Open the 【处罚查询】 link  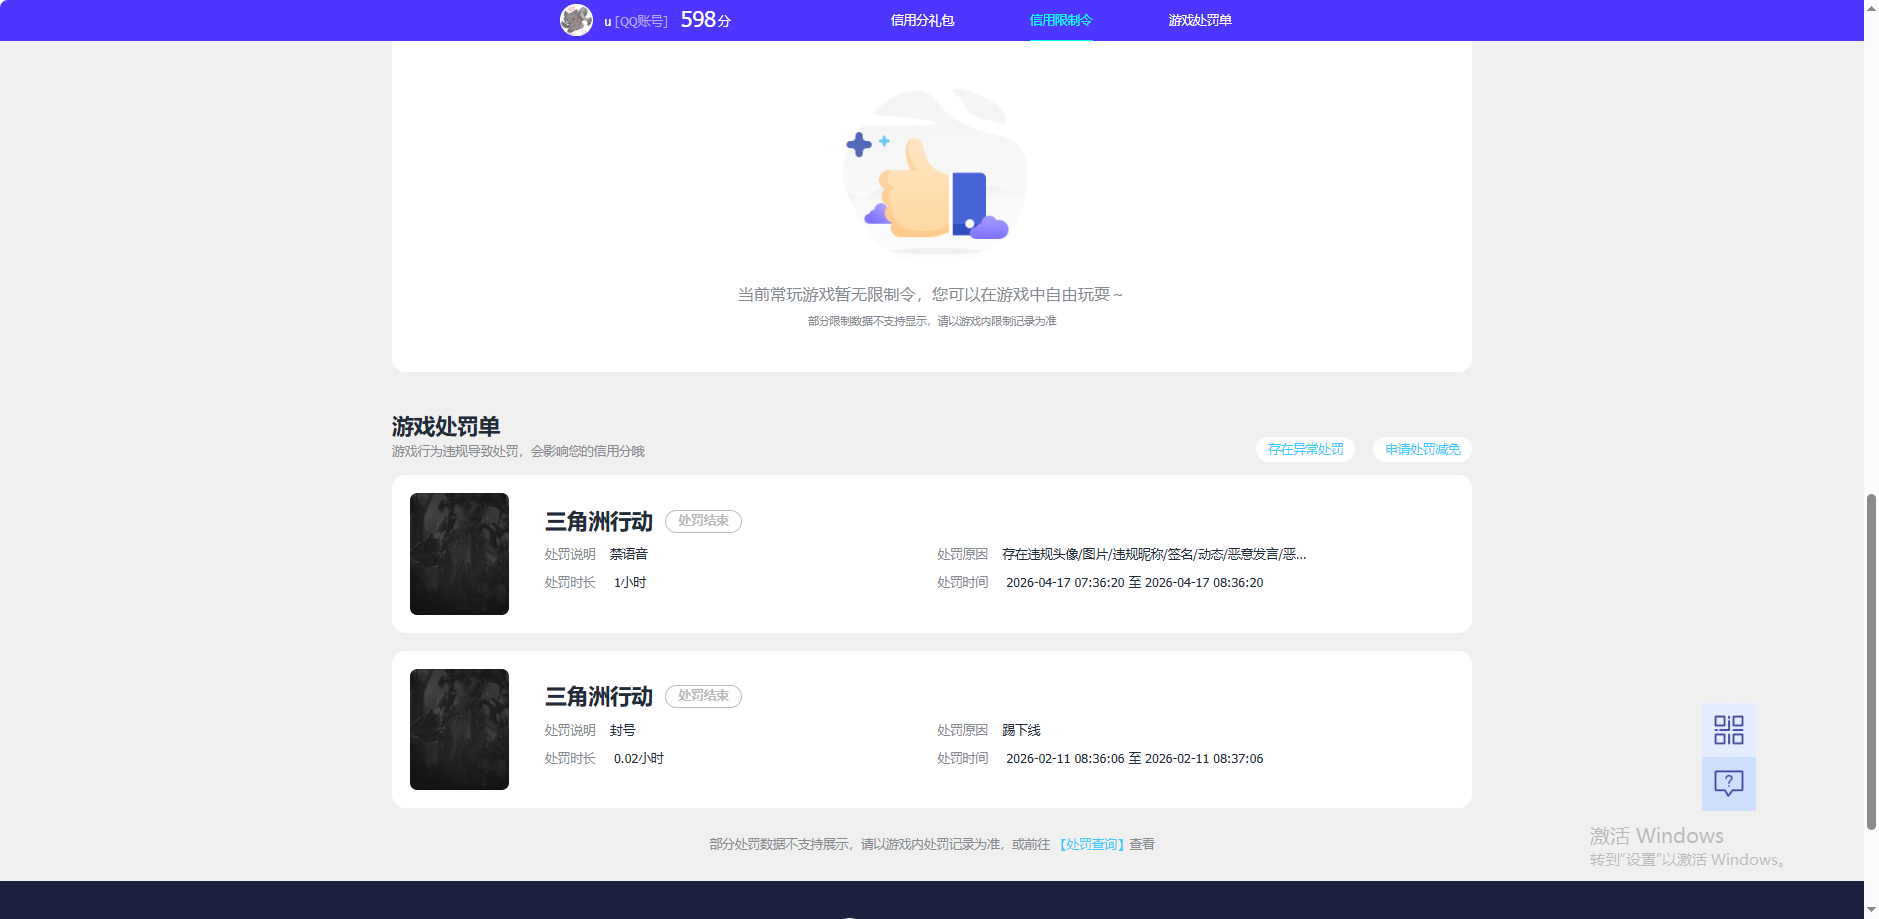tap(1091, 844)
